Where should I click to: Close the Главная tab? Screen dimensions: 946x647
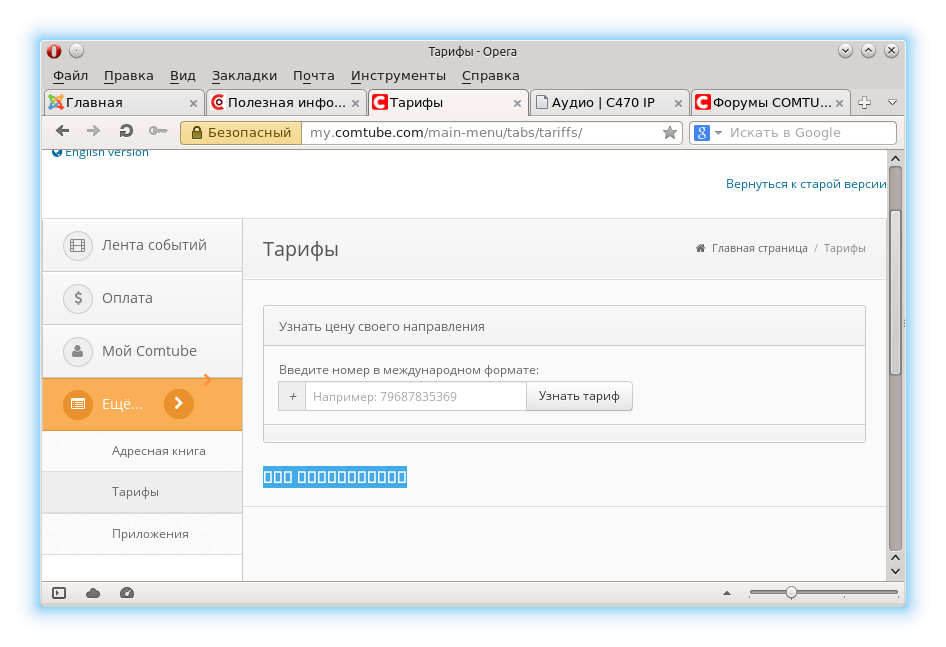click(193, 104)
